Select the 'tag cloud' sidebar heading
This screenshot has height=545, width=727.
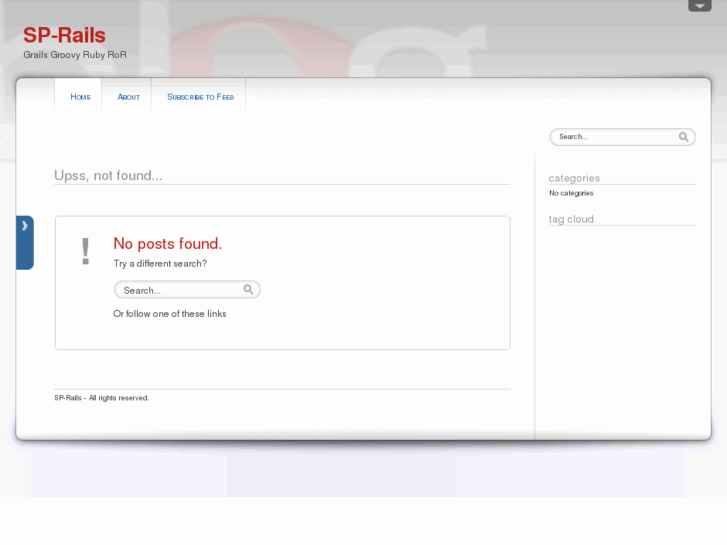click(x=571, y=219)
